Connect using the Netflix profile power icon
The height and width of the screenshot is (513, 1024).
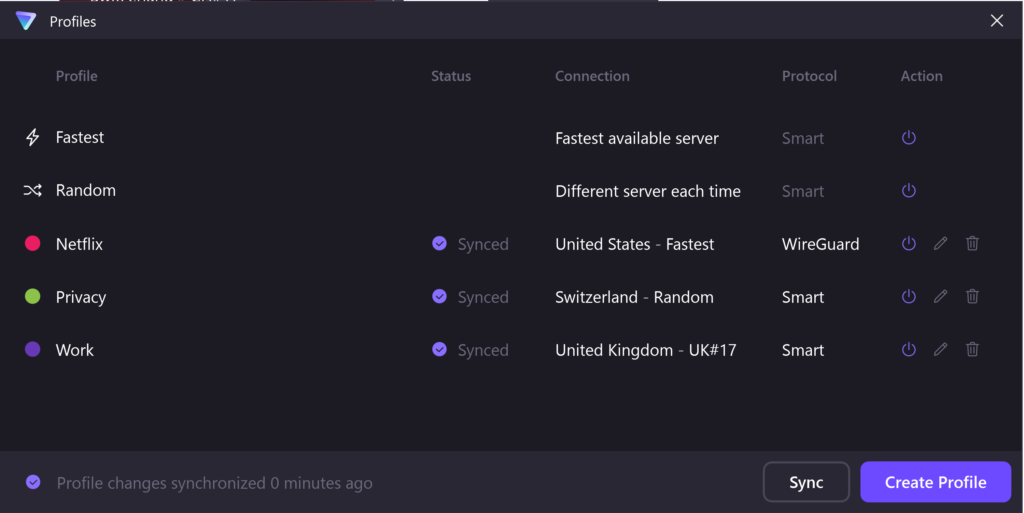[x=908, y=243]
